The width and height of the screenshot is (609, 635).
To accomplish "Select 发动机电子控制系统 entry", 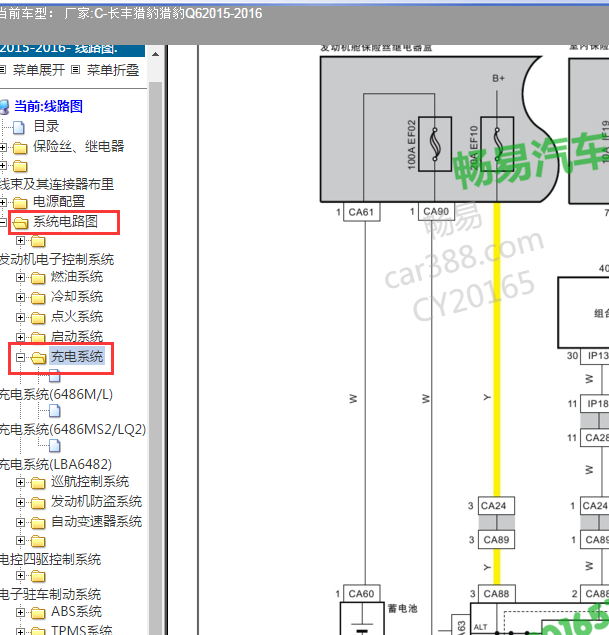I will click(x=57, y=259).
